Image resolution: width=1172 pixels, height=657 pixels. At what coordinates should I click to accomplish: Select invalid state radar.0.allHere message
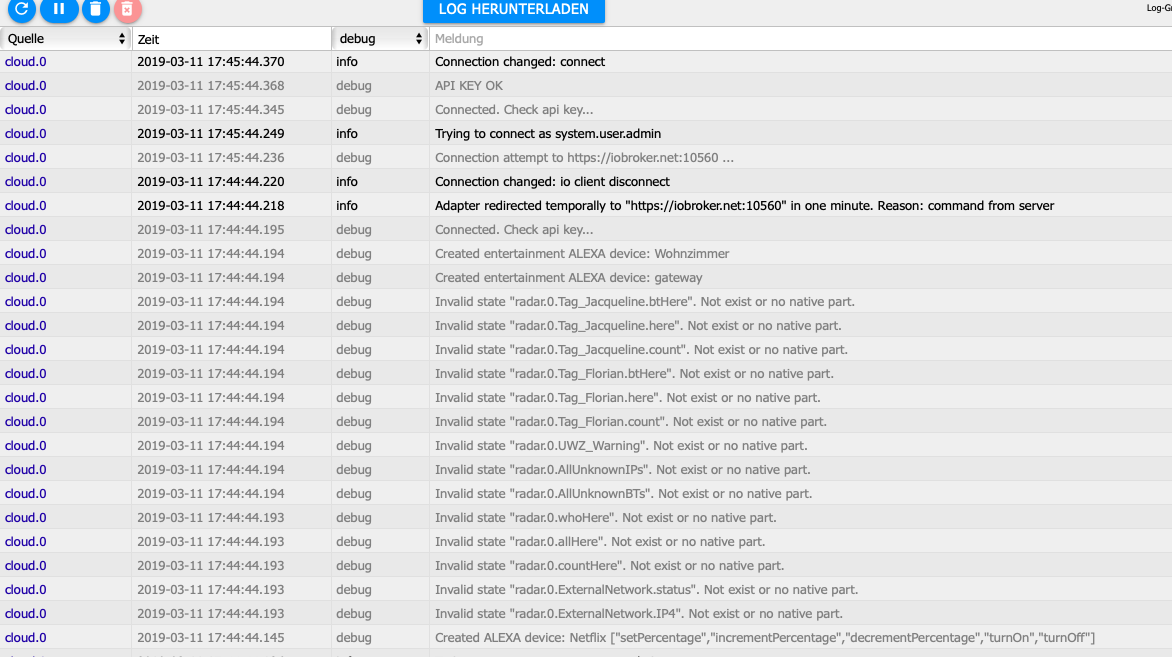pos(600,542)
